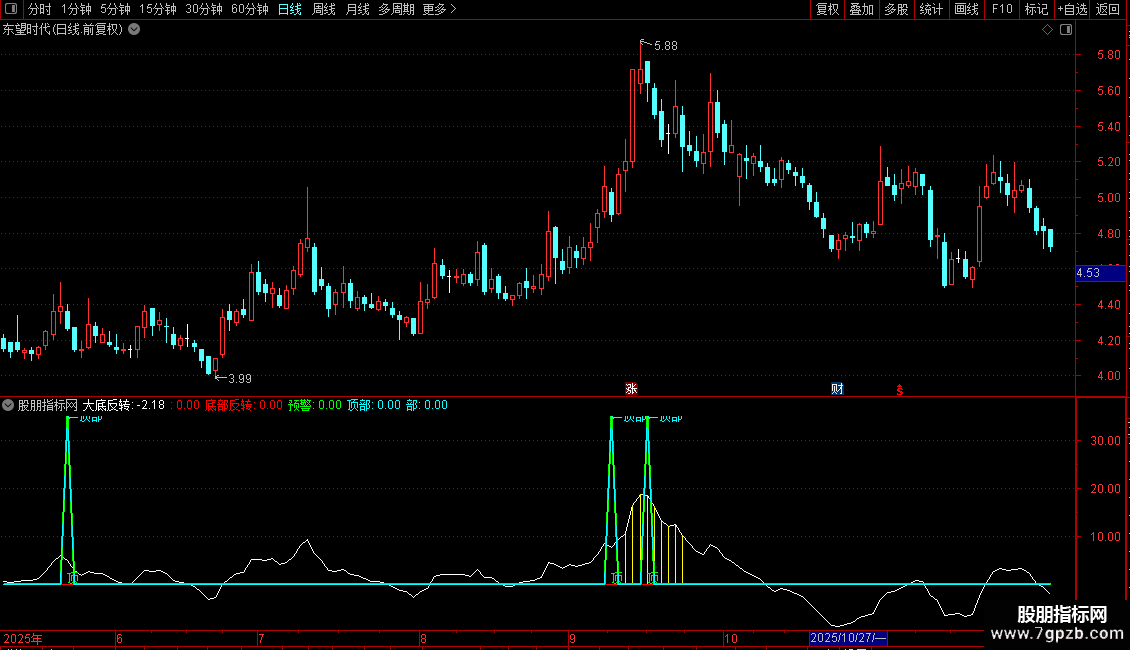The image size is (1130, 650).
Task: Toggle the left panel icon in toolbar
Action: coord(11,9)
